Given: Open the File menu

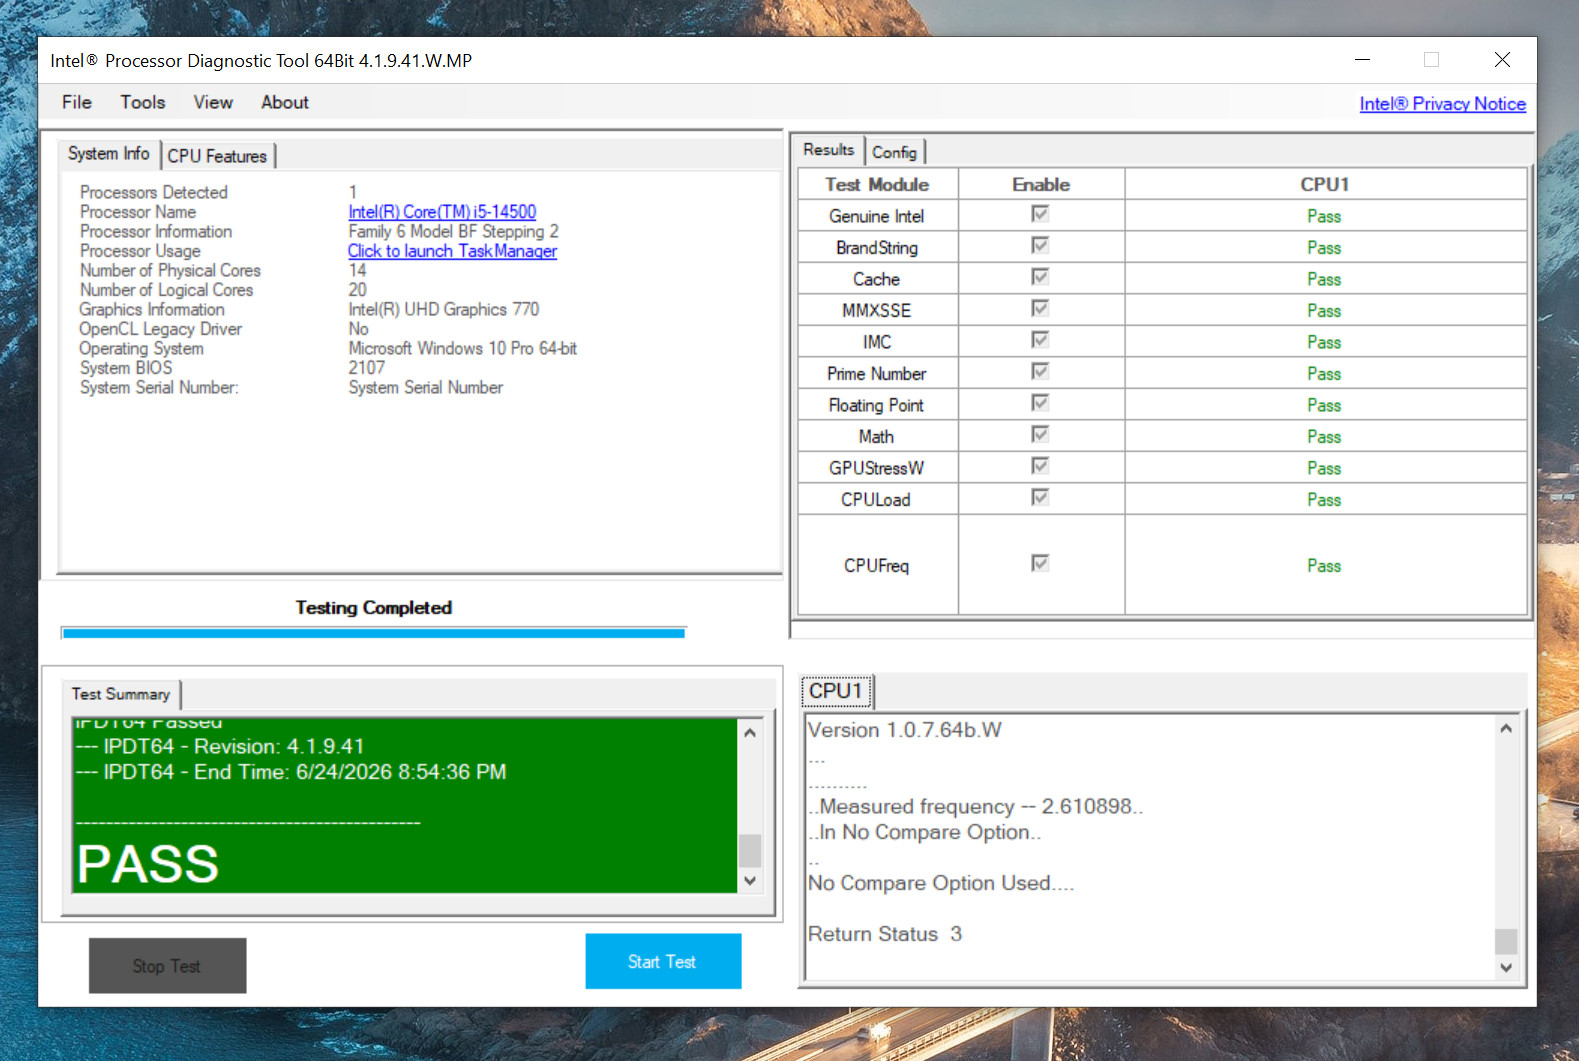Looking at the screenshot, I should [x=76, y=102].
